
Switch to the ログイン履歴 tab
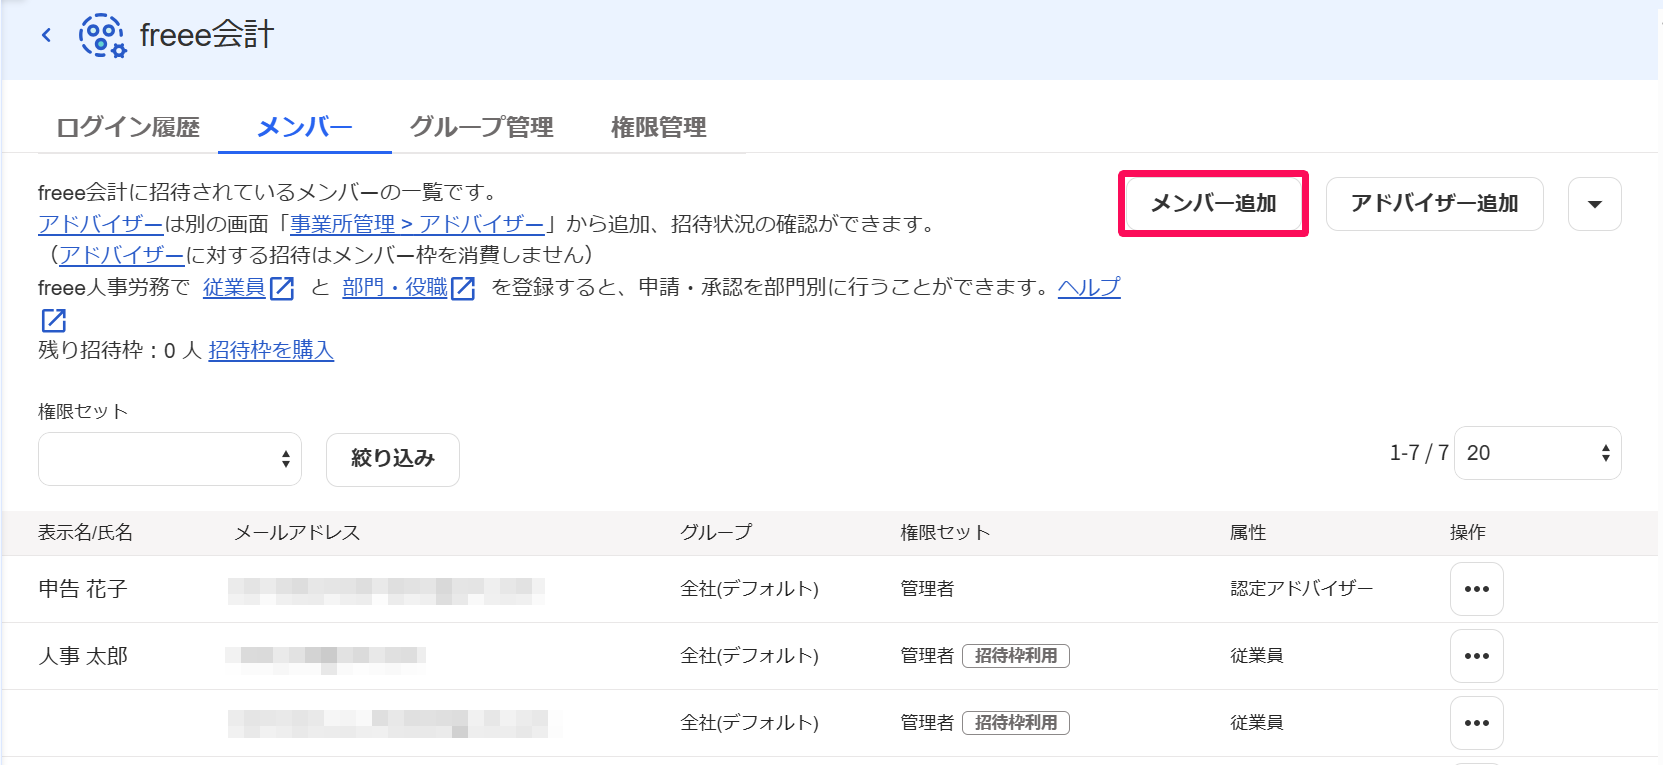(128, 127)
